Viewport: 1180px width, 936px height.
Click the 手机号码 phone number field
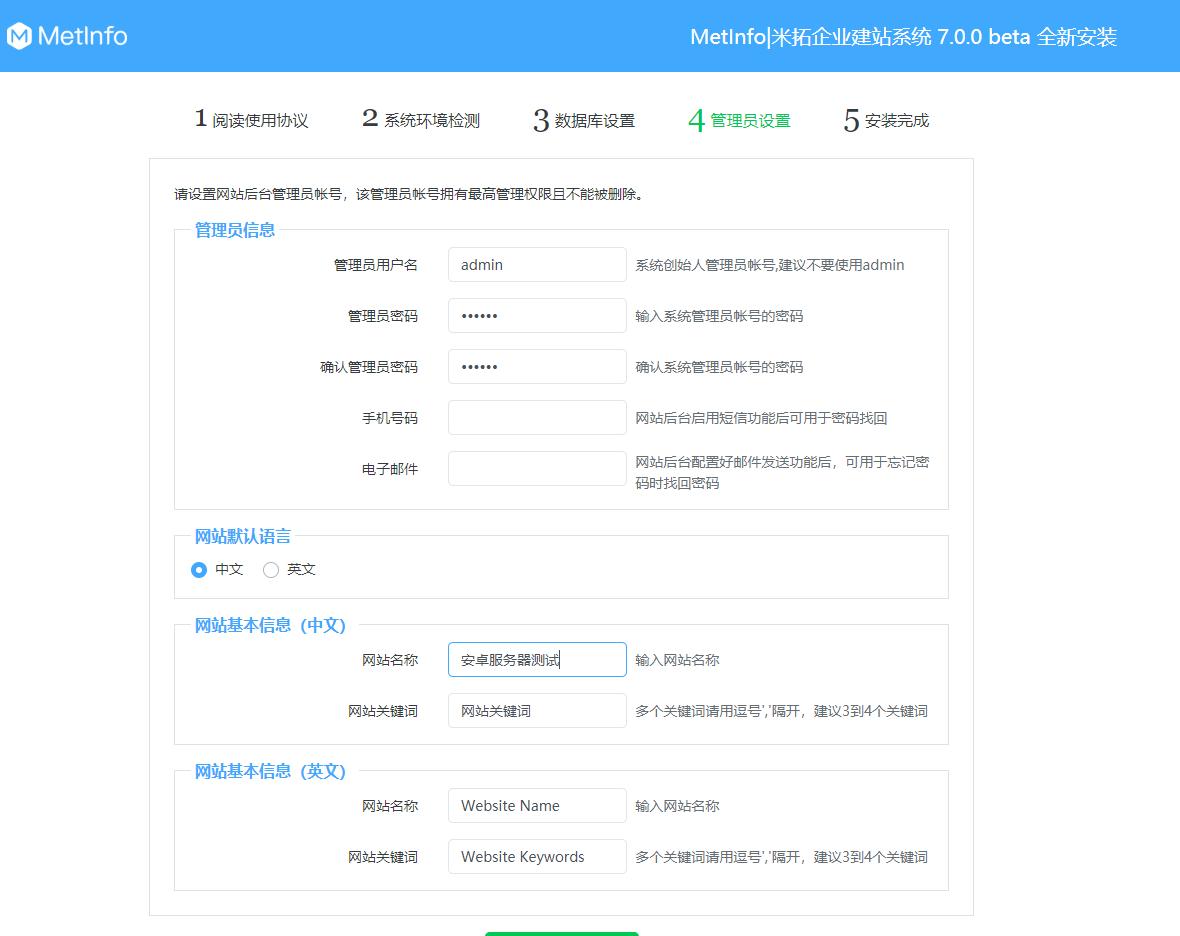click(x=537, y=417)
